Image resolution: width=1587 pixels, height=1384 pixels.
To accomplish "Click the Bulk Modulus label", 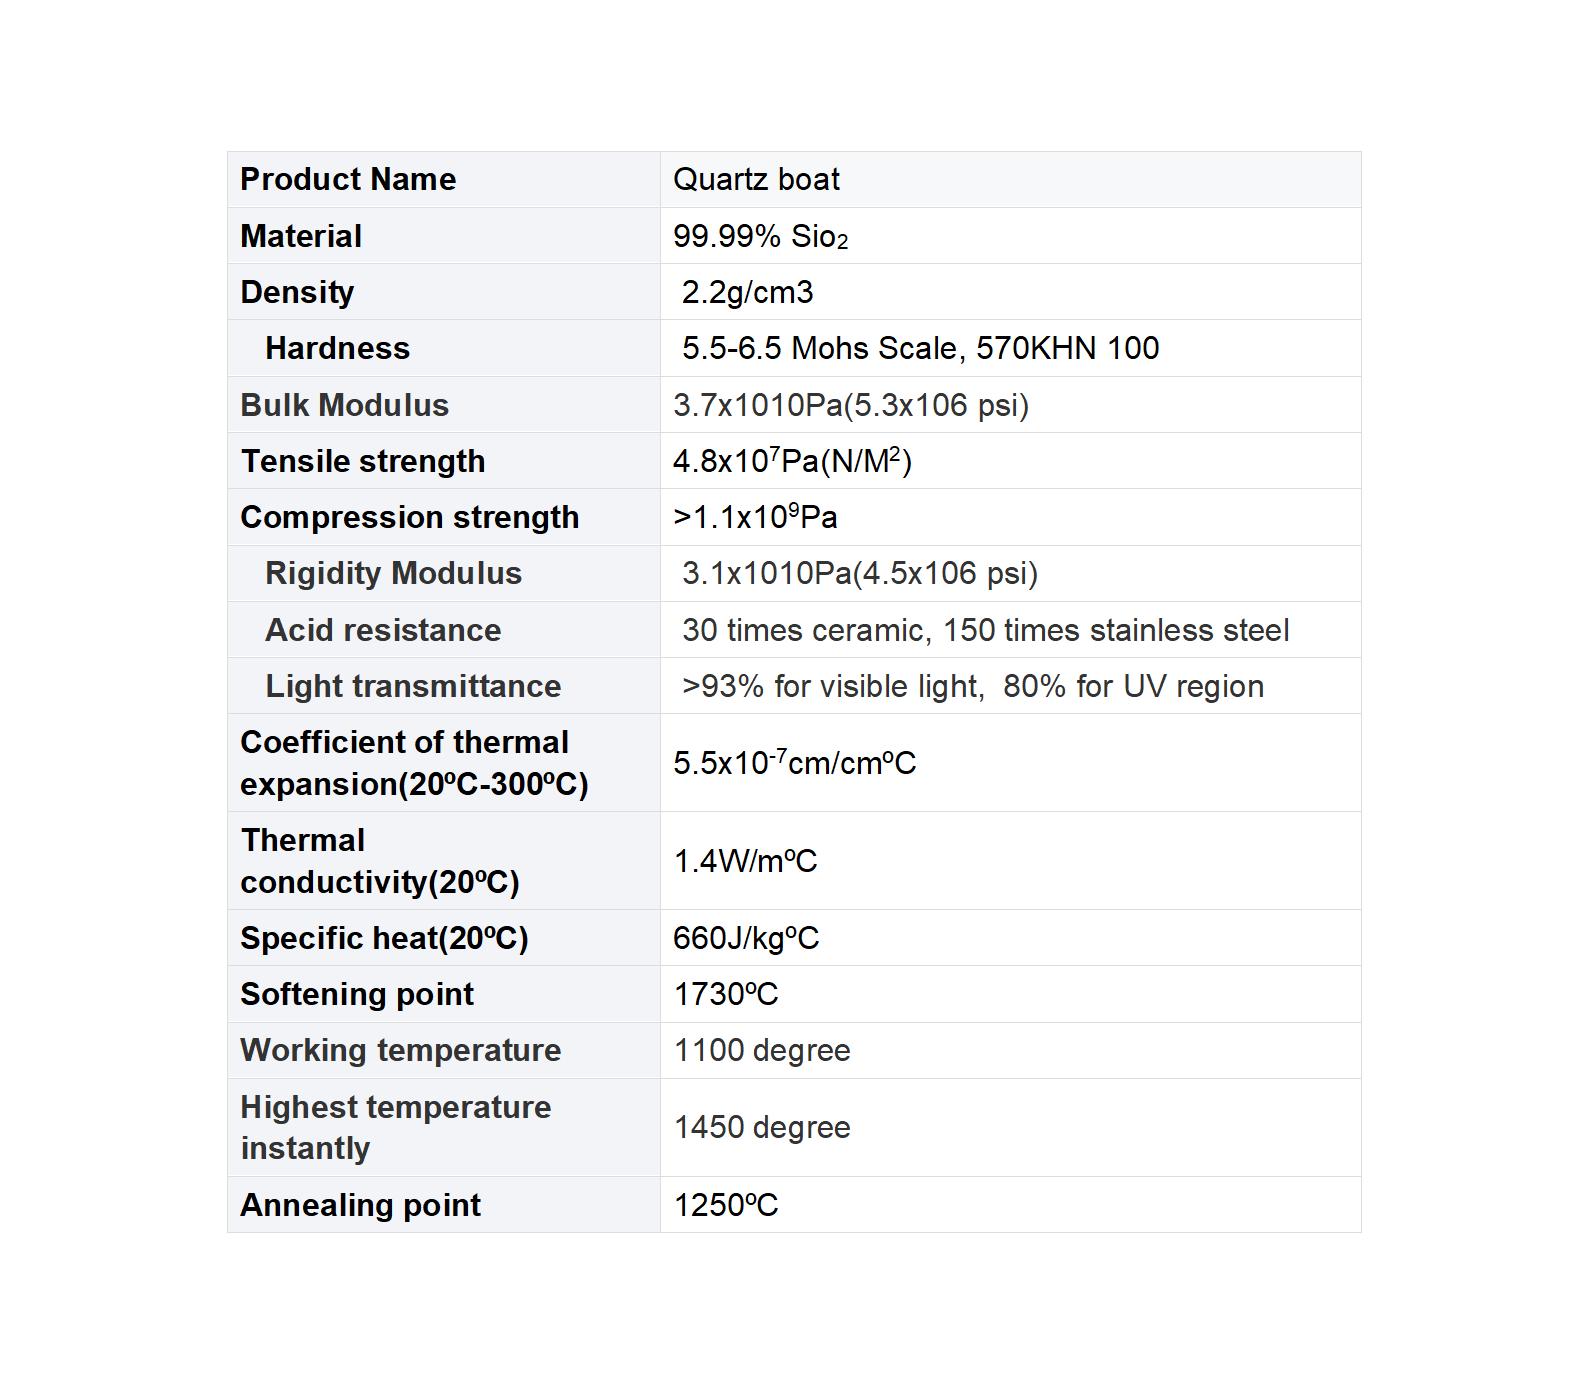I will 344,405.
